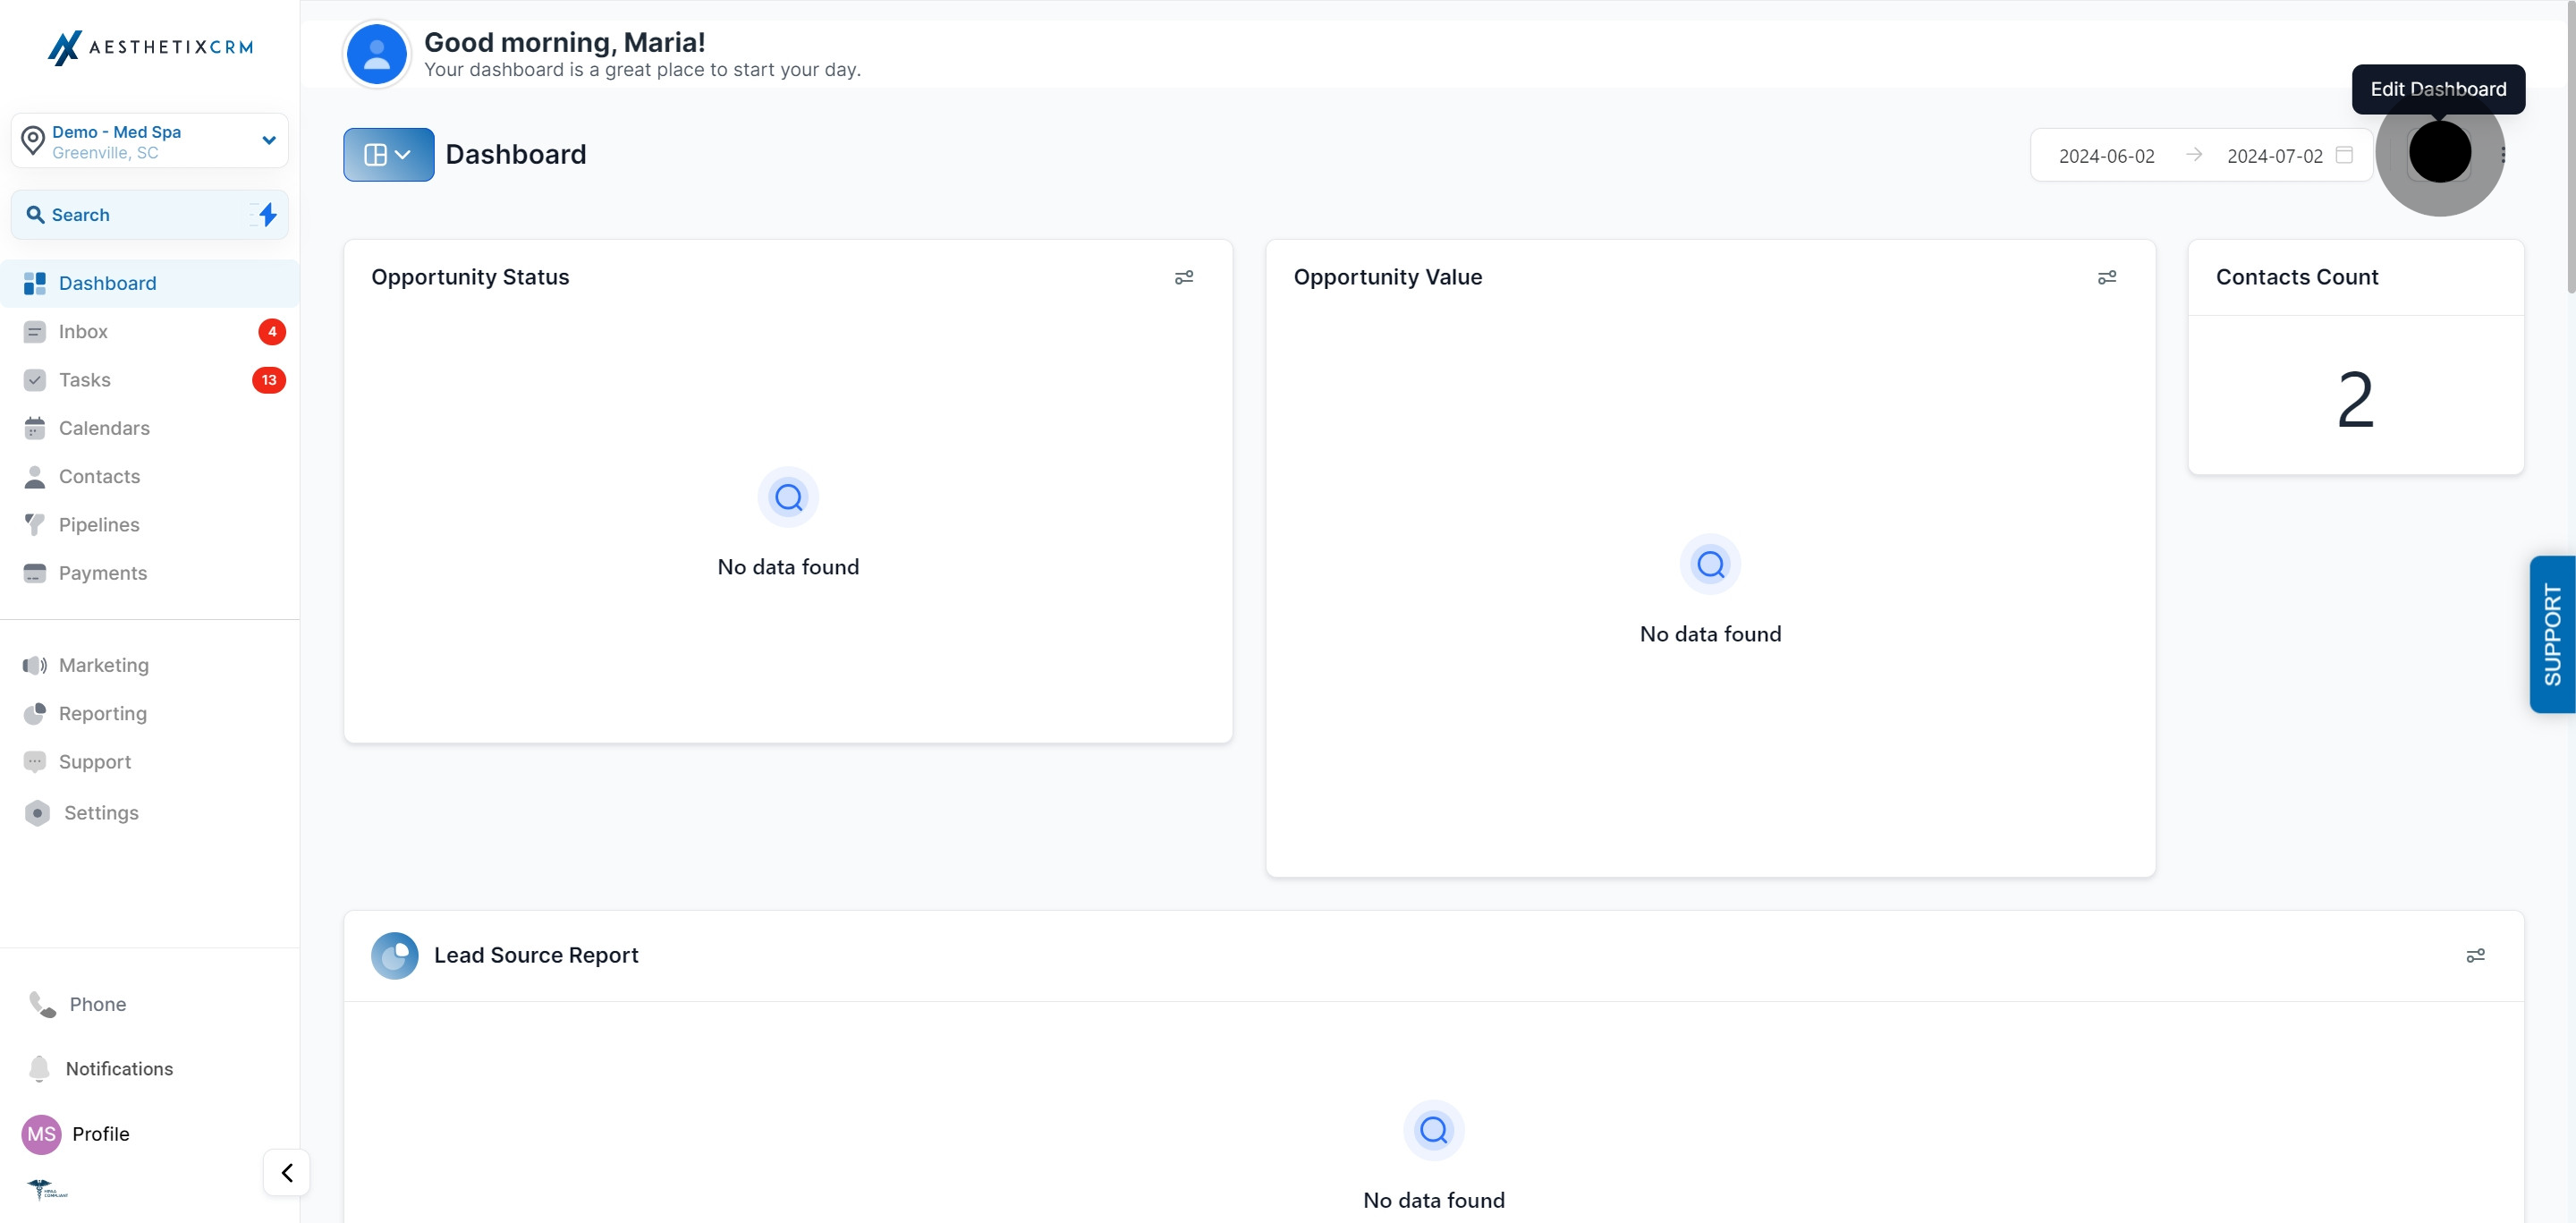
Task: Open the calendar date picker icon
Action: 2344,155
